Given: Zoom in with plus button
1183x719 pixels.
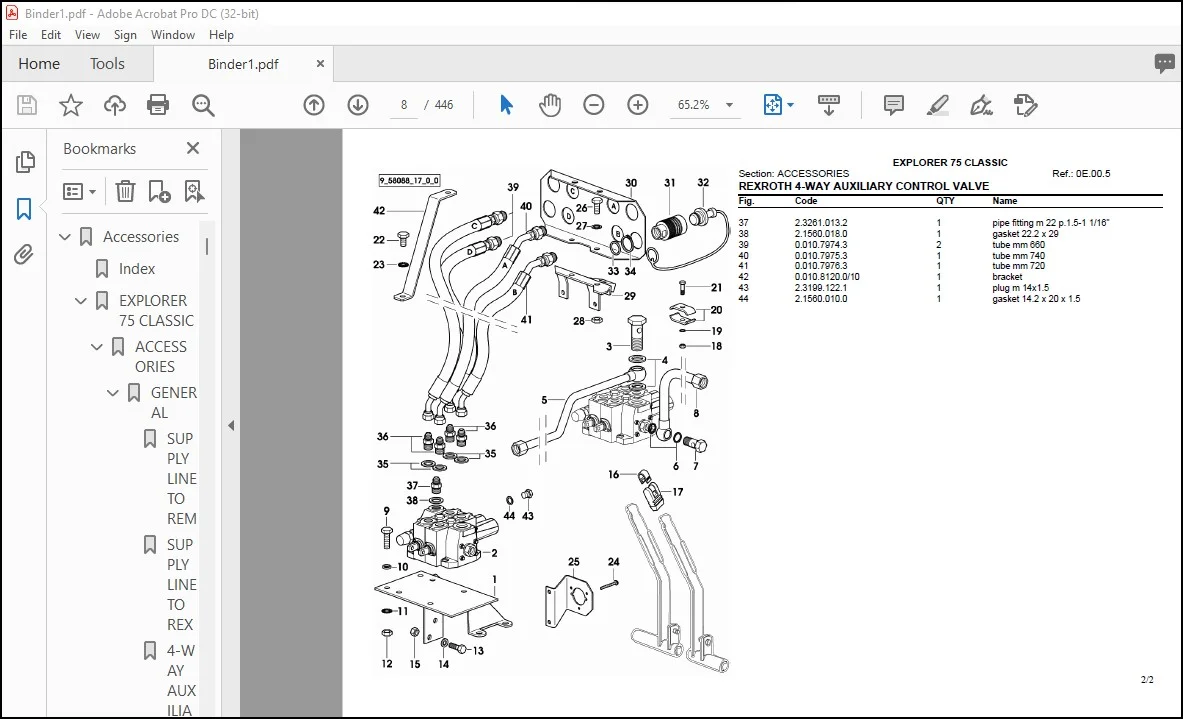Looking at the screenshot, I should pyautogui.click(x=638, y=105).
